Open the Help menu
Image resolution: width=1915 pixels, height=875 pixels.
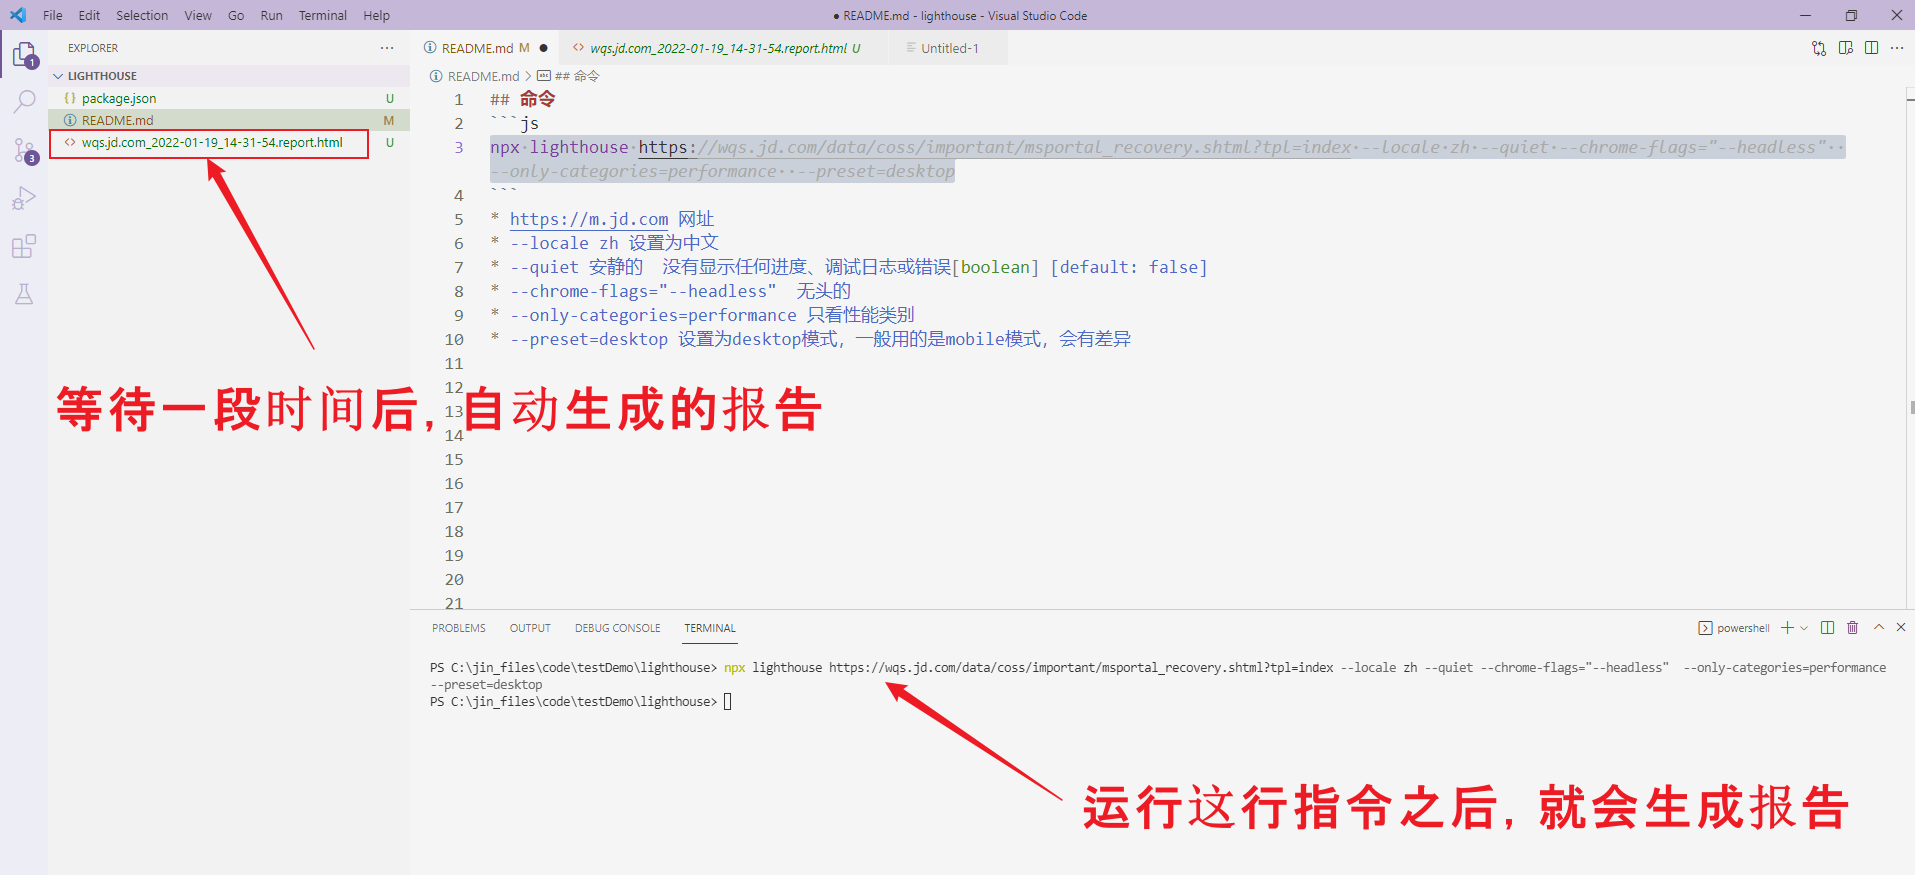(x=377, y=15)
